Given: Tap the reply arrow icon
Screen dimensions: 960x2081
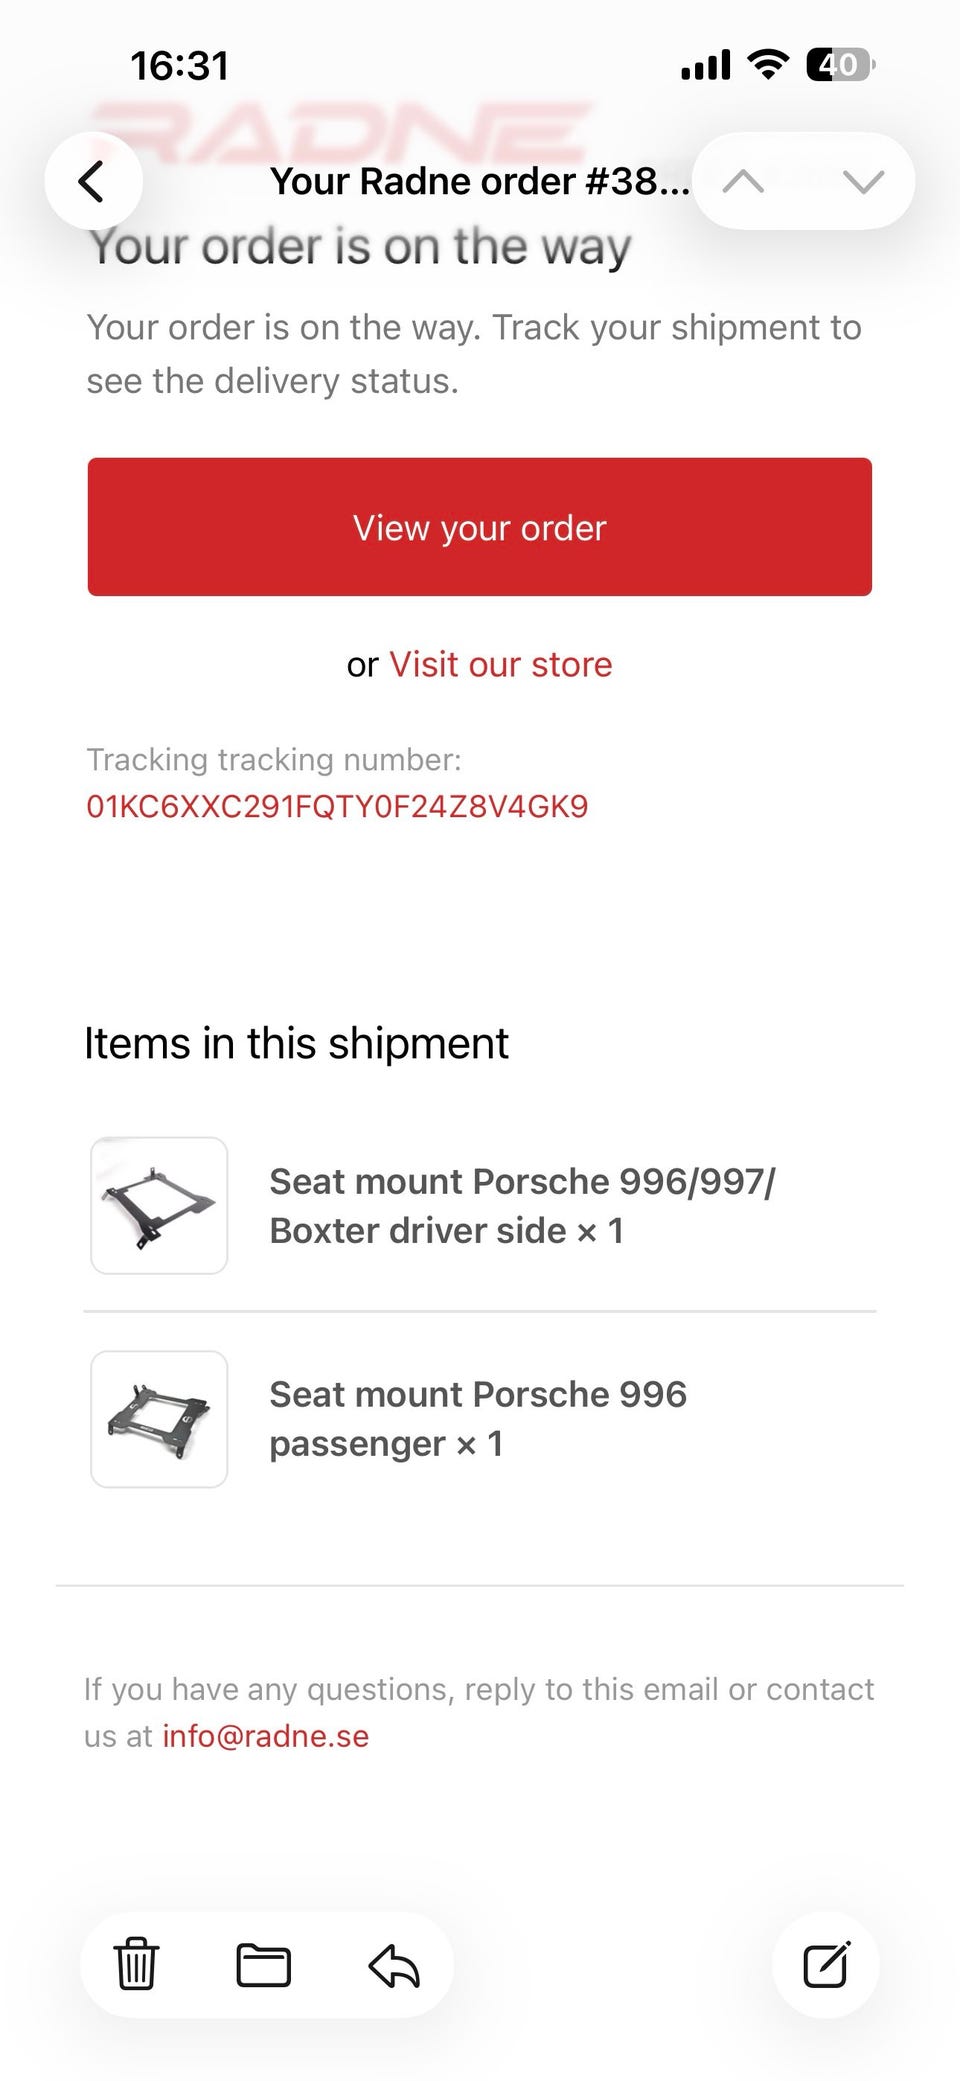Looking at the screenshot, I should coord(394,1965).
